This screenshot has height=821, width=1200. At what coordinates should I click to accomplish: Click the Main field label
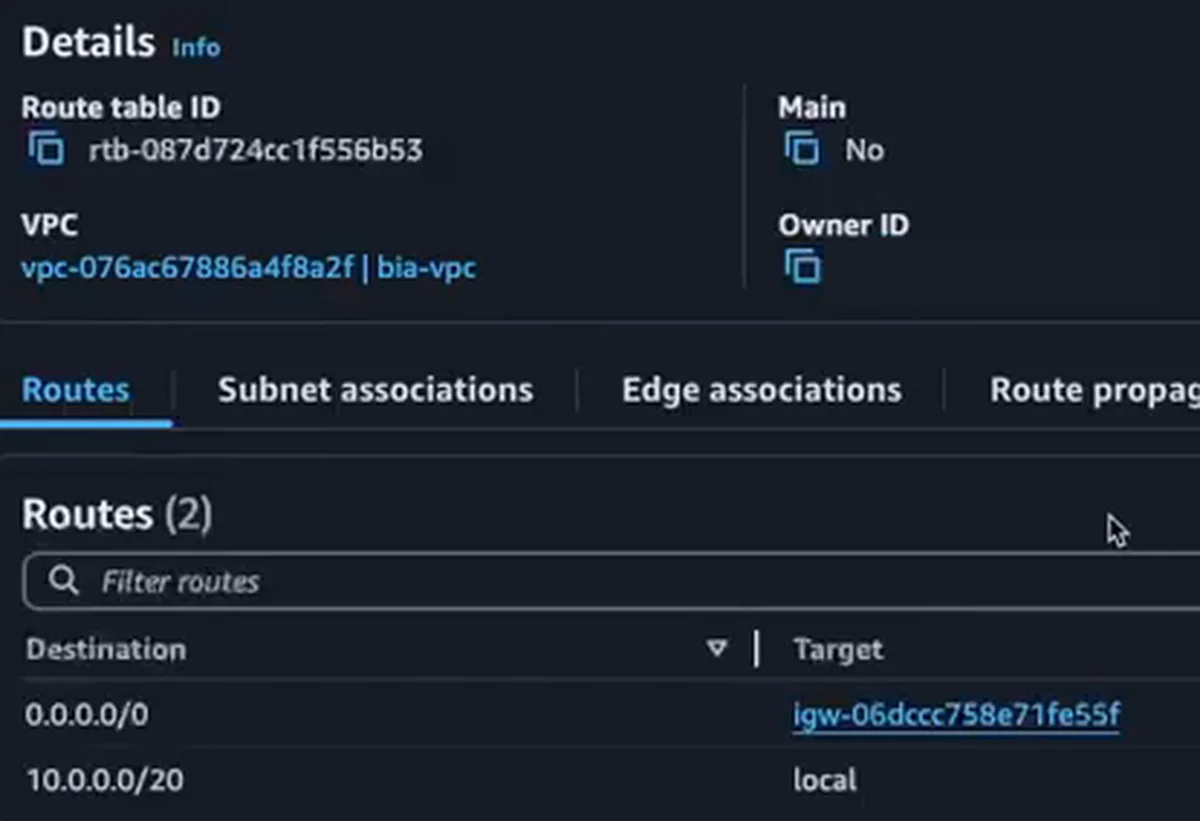(812, 107)
